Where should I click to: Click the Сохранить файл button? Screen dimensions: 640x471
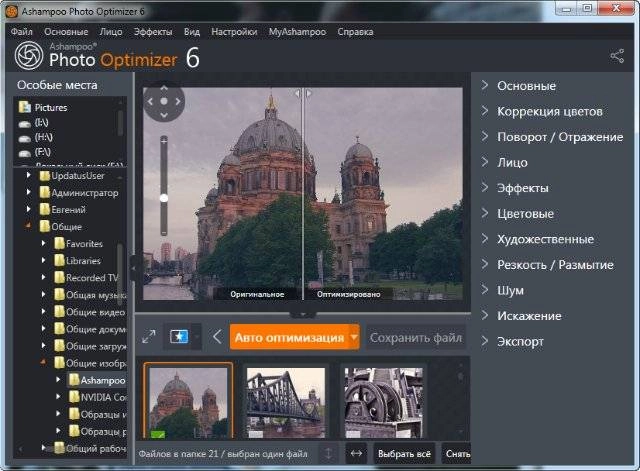tap(416, 338)
